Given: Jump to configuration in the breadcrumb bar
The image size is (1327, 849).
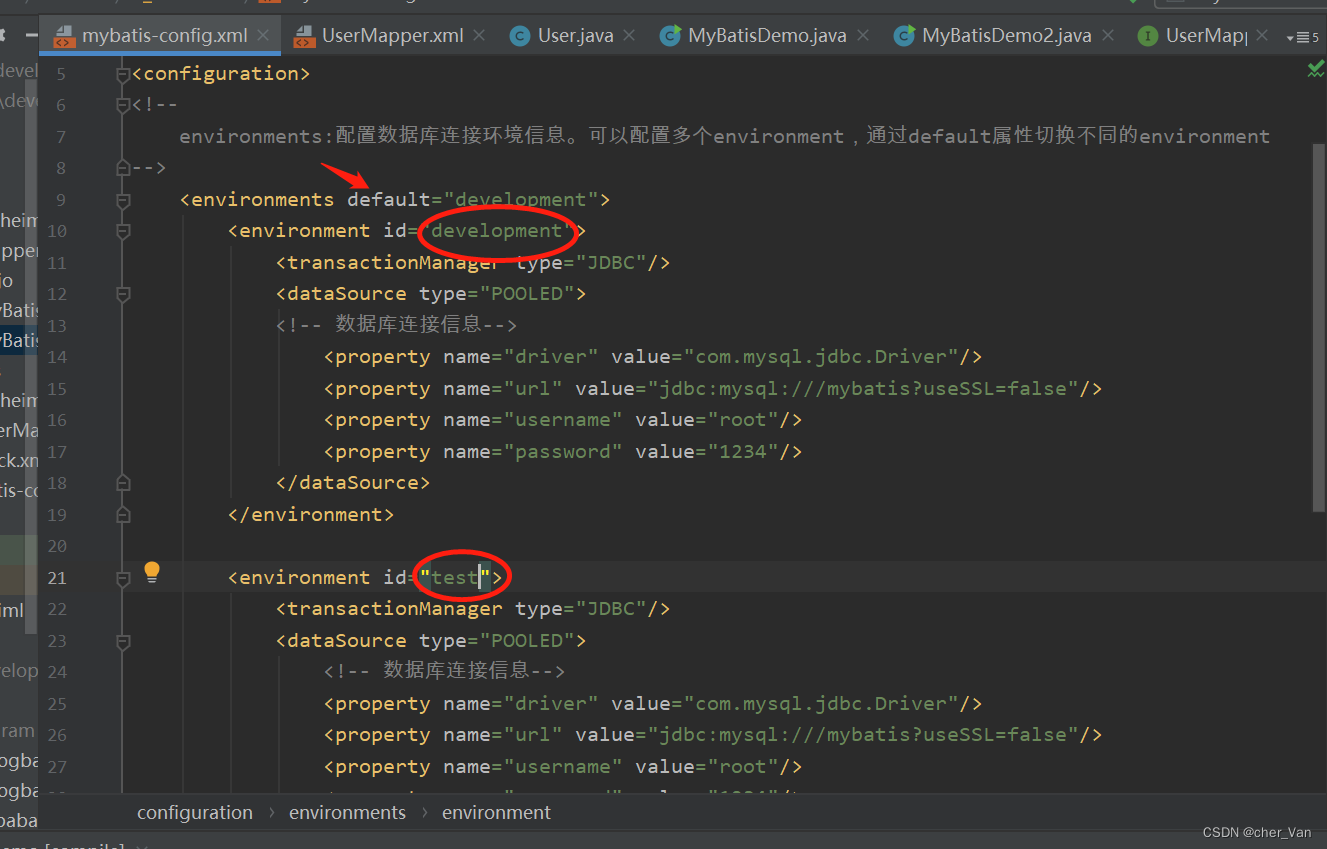Looking at the screenshot, I should tap(195, 813).
